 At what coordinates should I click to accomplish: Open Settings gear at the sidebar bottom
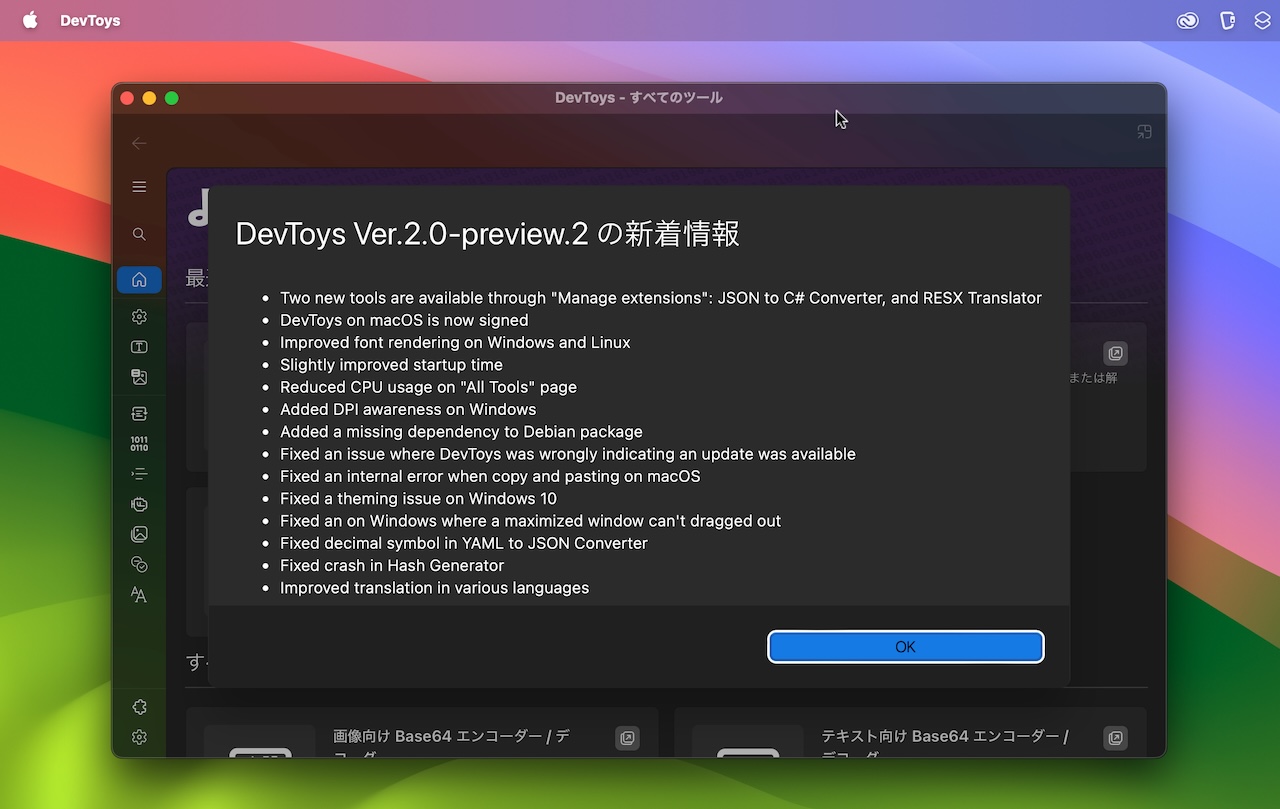tap(139, 738)
